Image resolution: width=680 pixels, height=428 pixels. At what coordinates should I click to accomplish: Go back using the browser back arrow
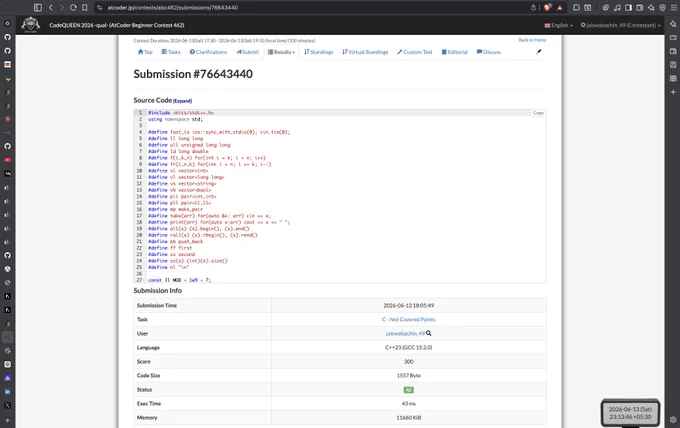coord(51,7)
